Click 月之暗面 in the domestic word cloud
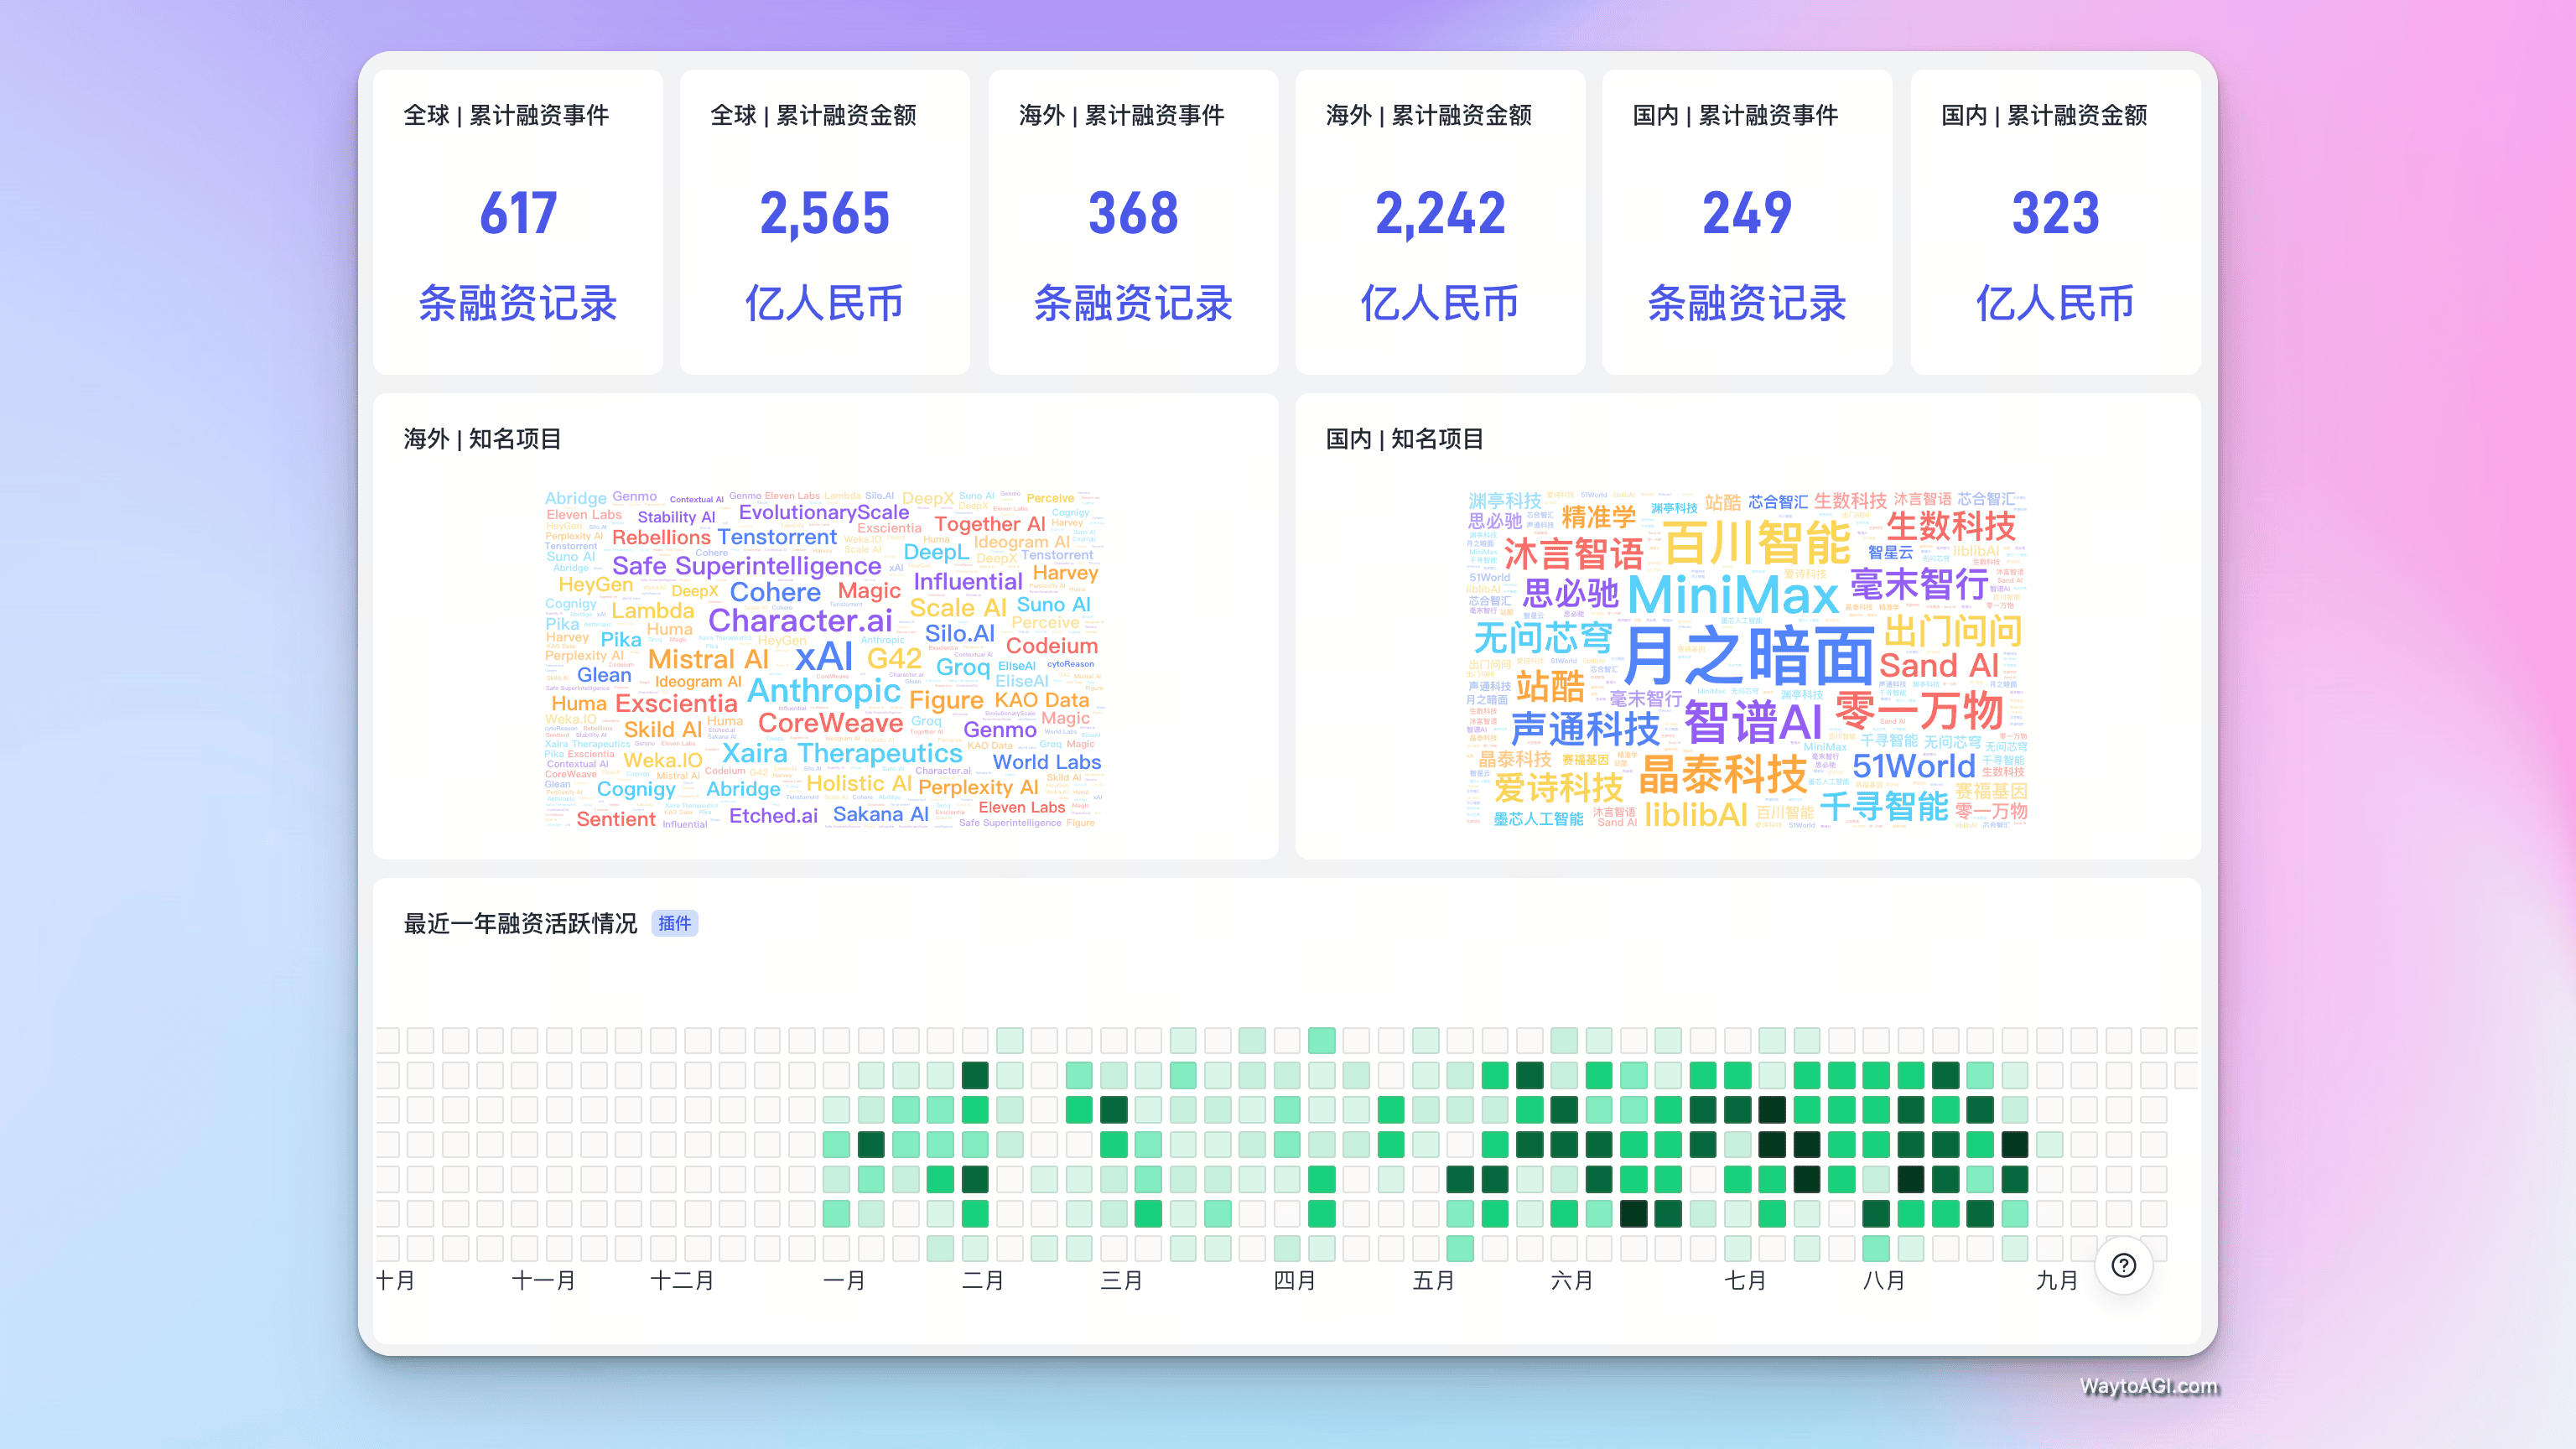 (x=1748, y=656)
